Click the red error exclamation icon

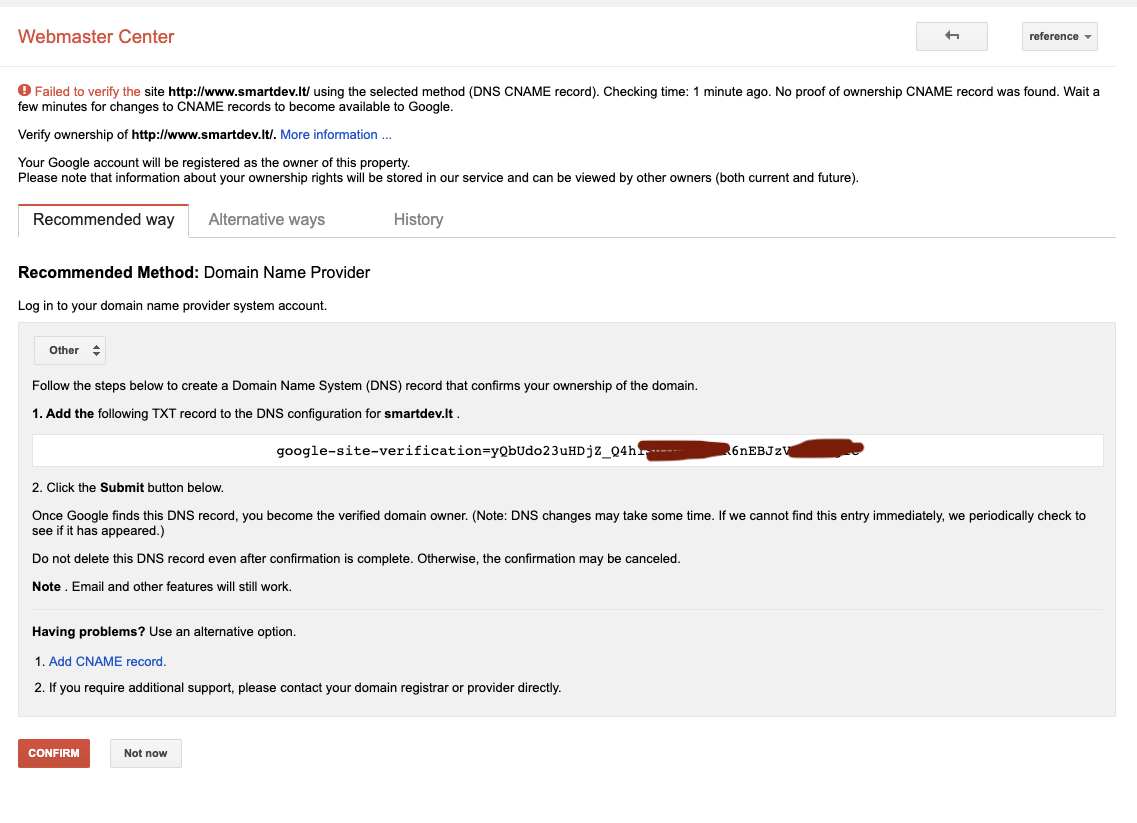[24, 91]
